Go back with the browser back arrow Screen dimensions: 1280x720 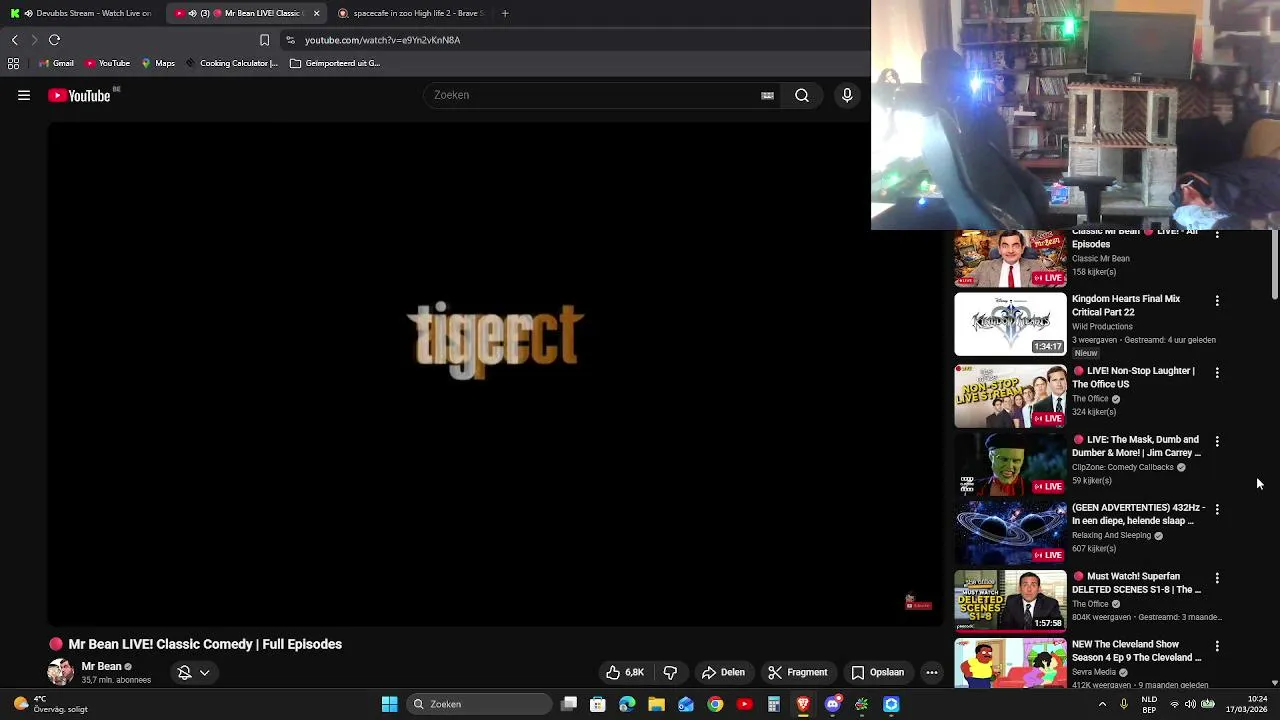point(14,40)
